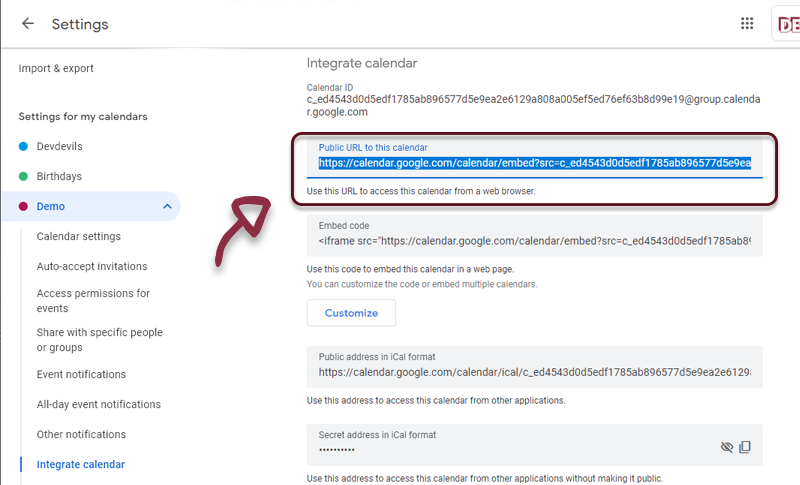Collapse the Demo calendar section
Screen dimensions: 800x485
point(166,206)
